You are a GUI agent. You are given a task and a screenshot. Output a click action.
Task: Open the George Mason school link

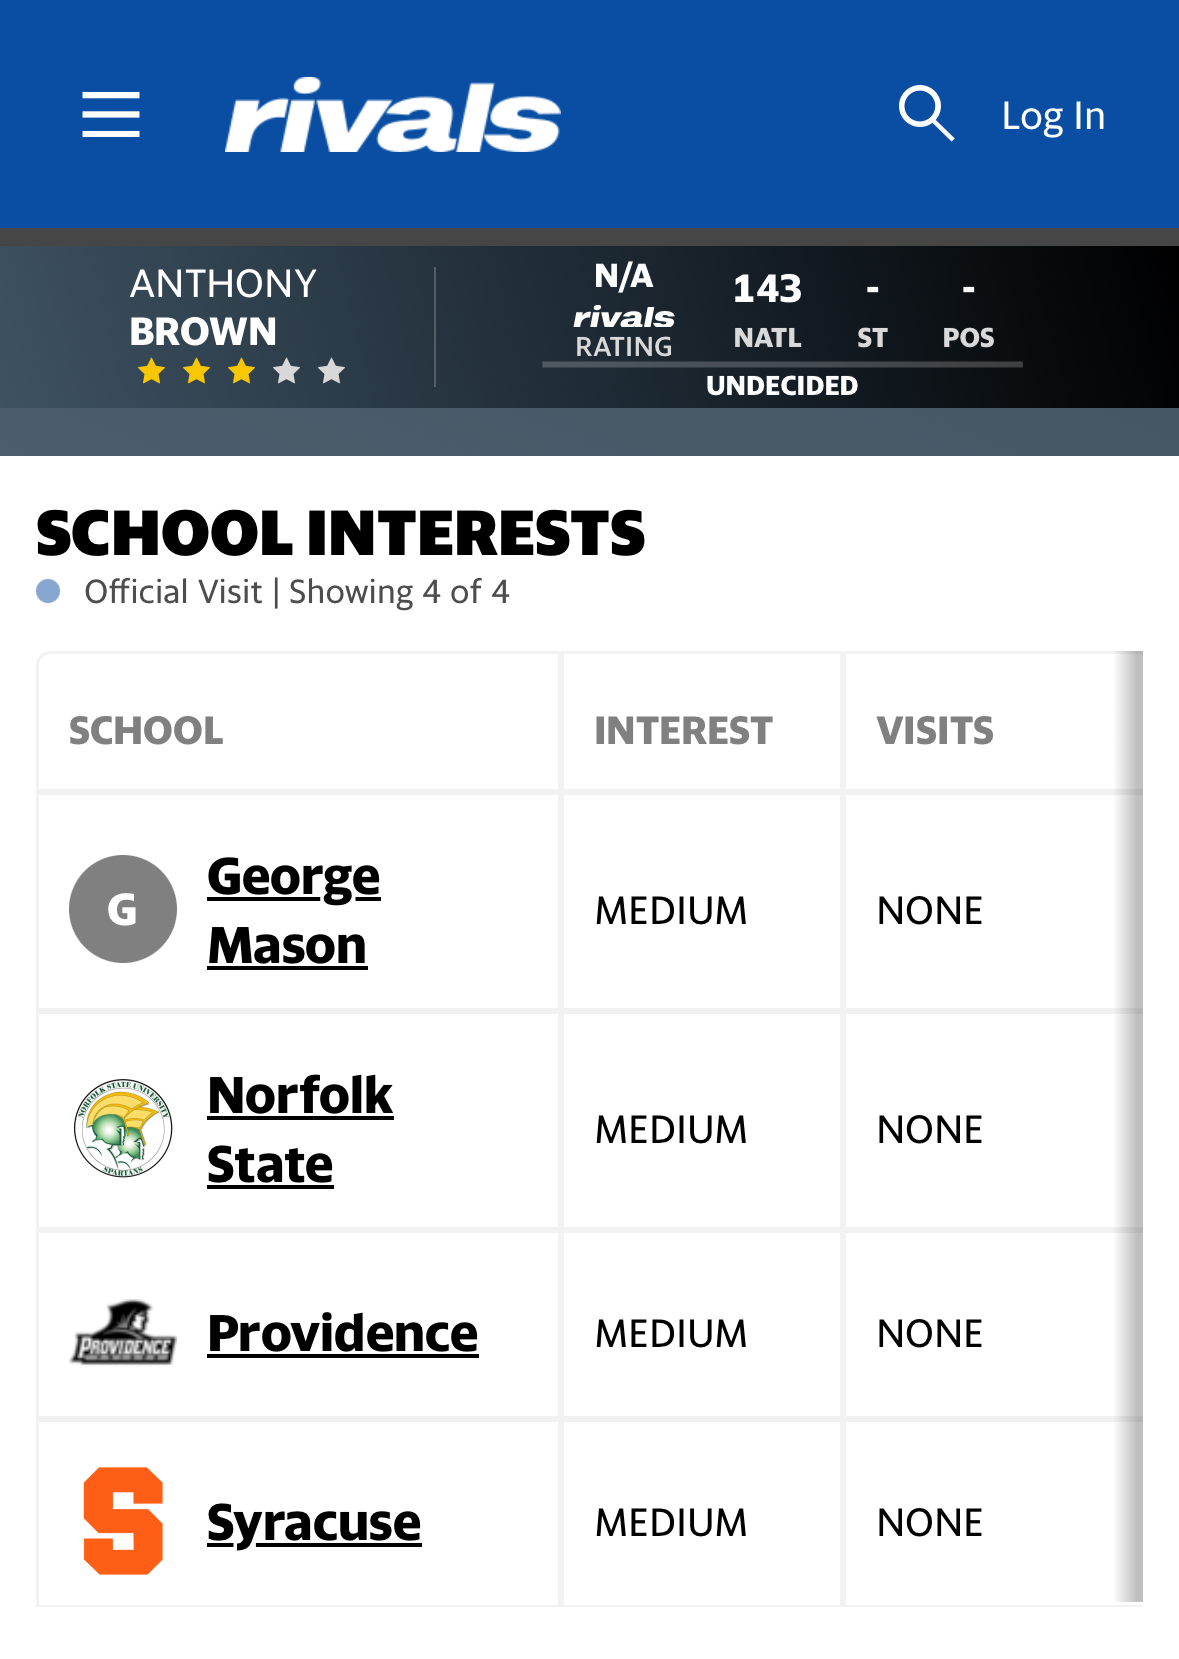tap(294, 910)
